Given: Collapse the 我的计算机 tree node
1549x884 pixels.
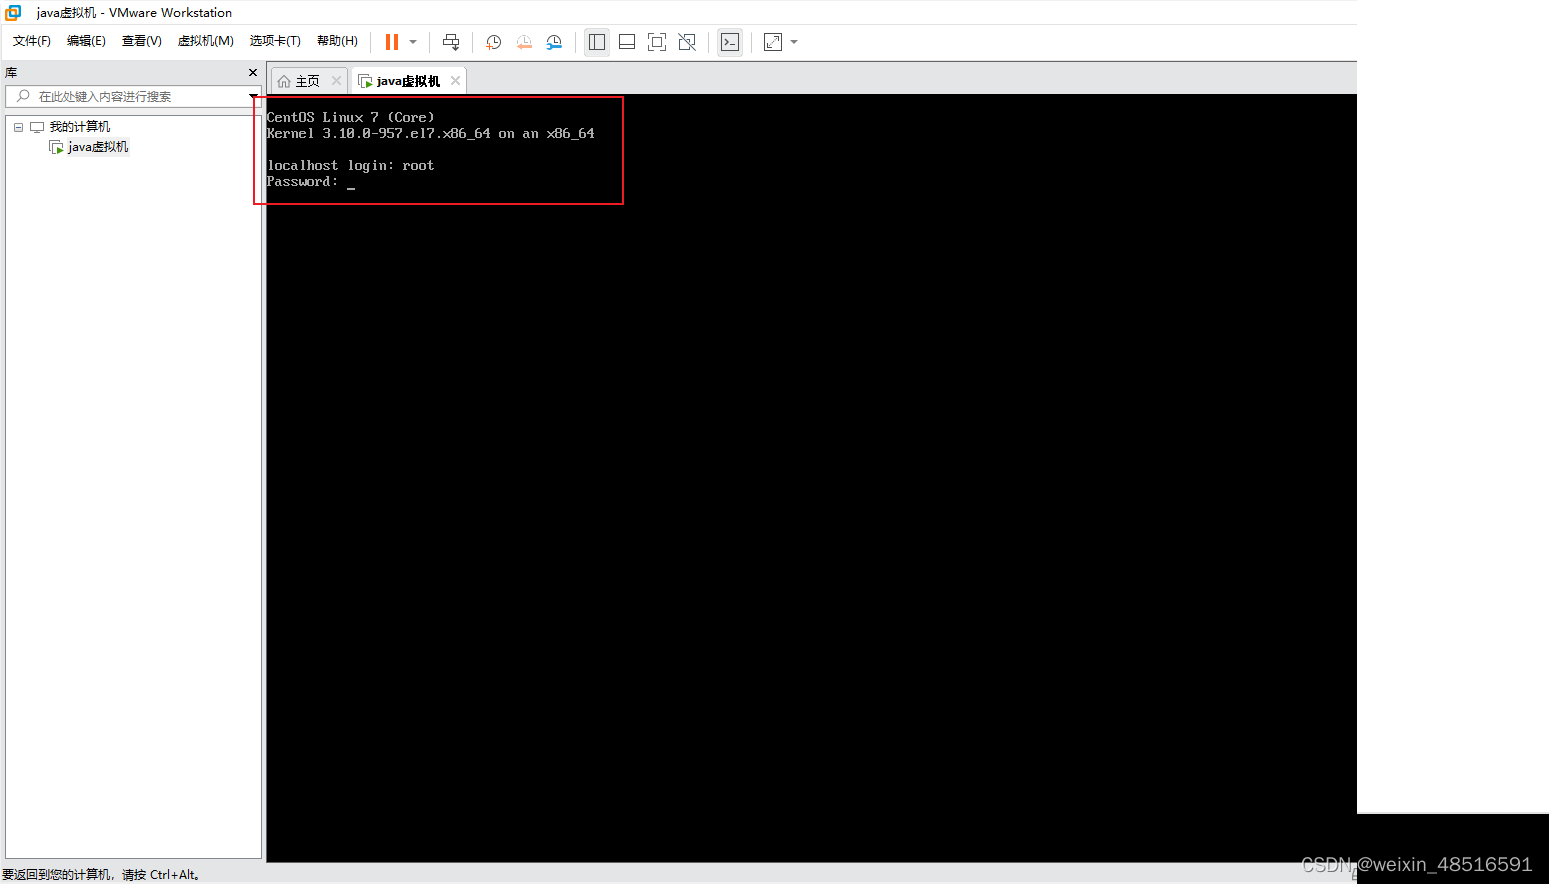Looking at the screenshot, I should (x=18, y=127).
